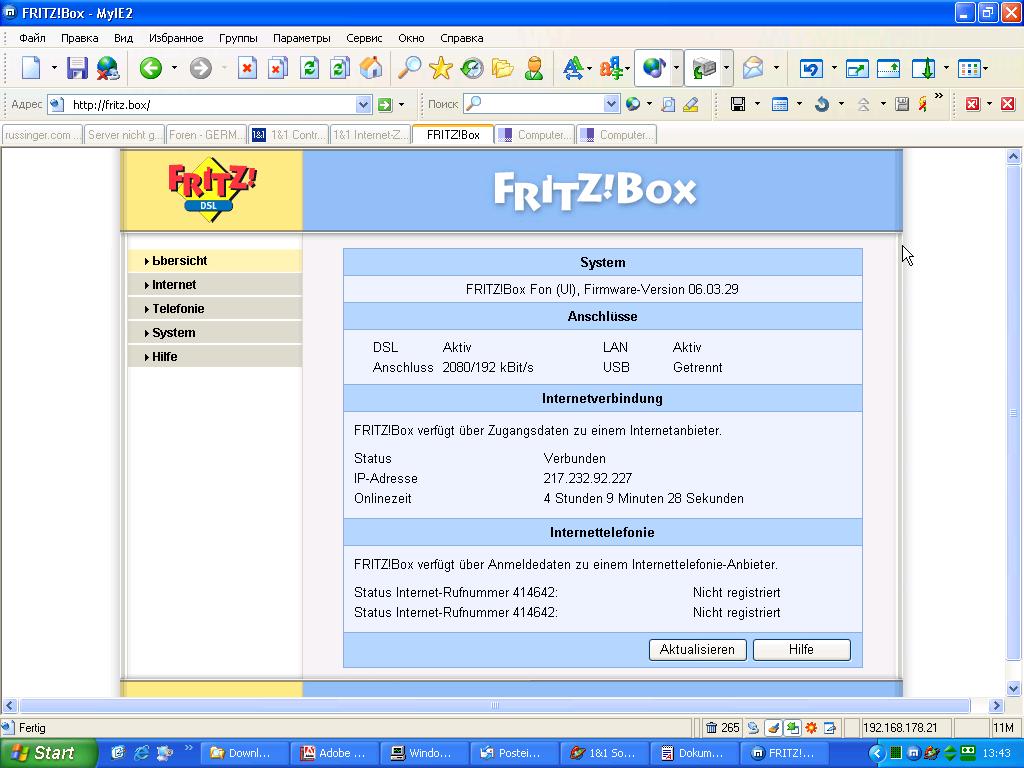The width and height of the screenshot is (1024, 768).
Task: Click the green down arrow window icon
Action: tap(923, 69)
